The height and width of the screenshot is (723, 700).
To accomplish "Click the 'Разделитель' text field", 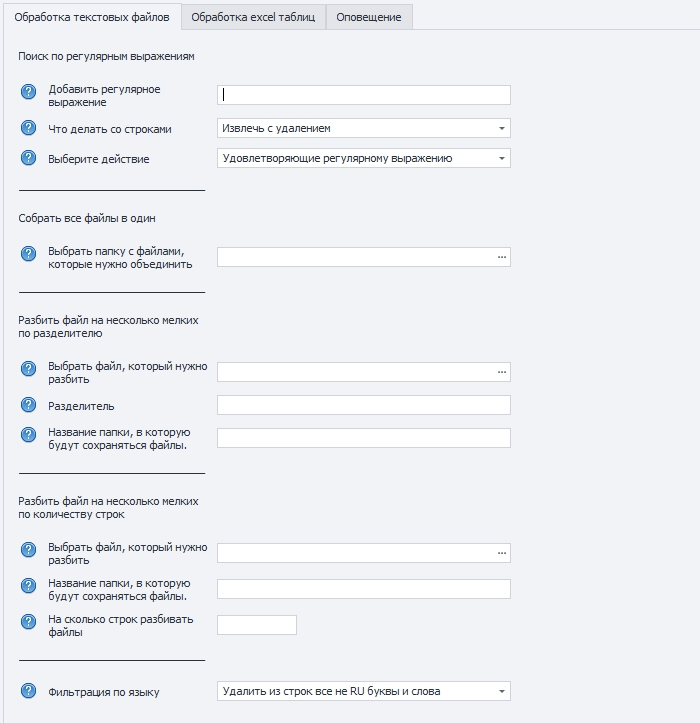I will tap(364, 405).
